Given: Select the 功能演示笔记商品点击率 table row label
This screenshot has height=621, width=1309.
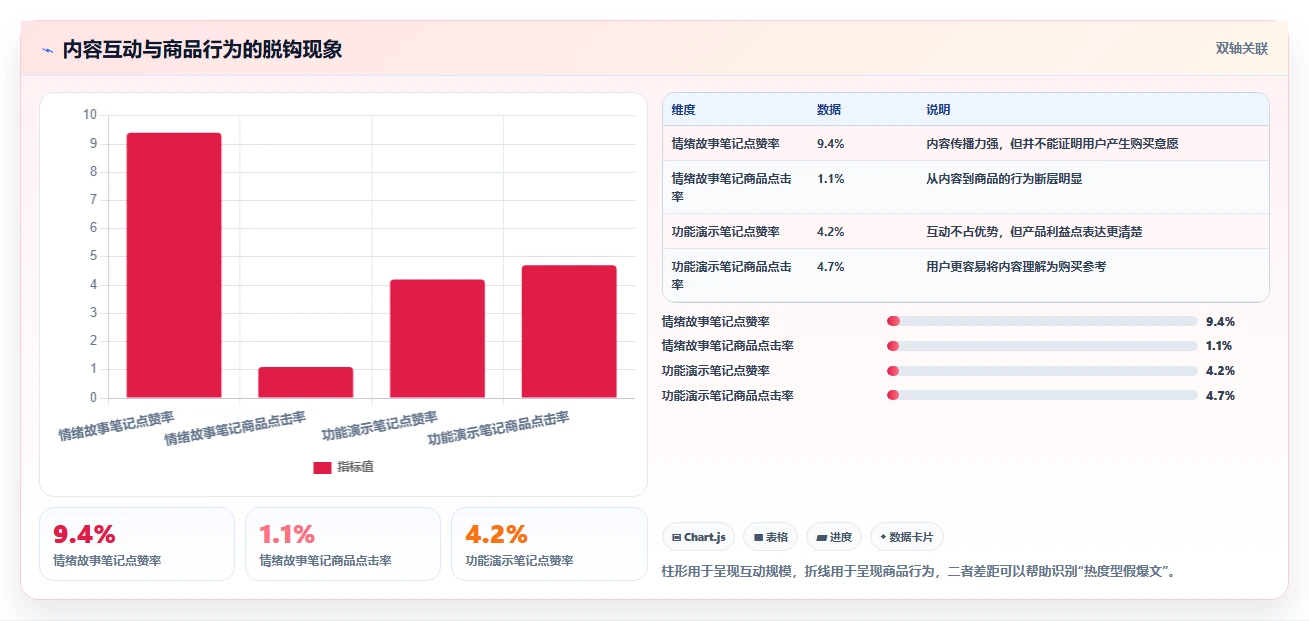Looking at the screenshot, I should pyautogui.click(x=732, y=275).
